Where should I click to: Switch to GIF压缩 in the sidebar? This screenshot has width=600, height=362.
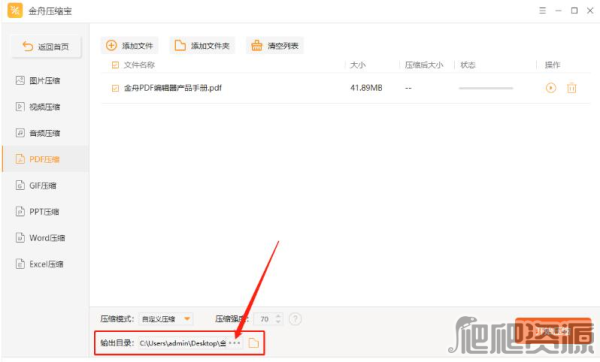click(x=36, y=186)
